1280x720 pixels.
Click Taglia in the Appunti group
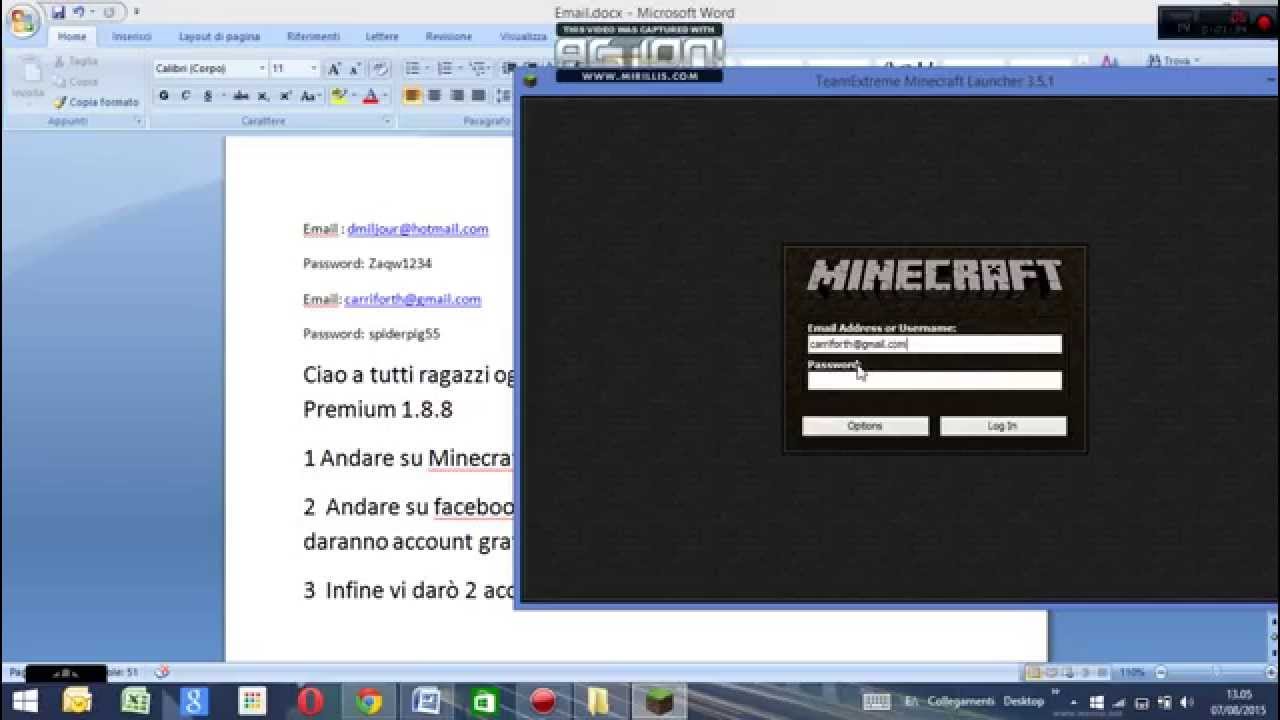click(x=76, y=61)
